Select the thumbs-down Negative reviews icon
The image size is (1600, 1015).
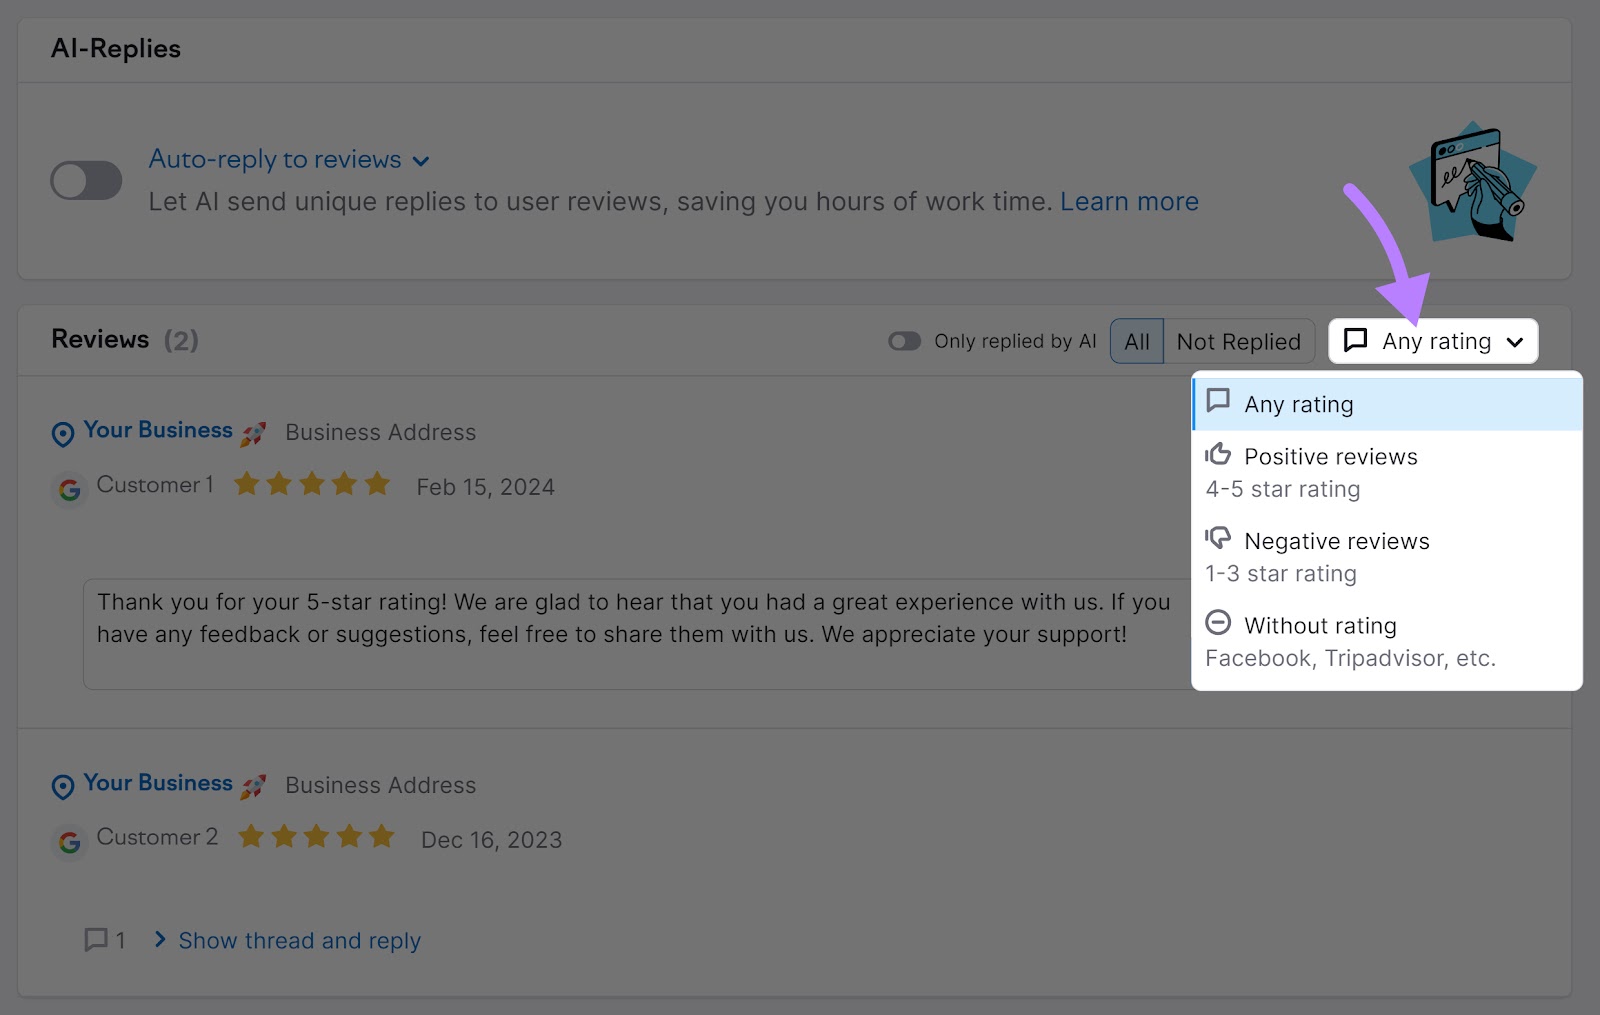[1219, 538]
